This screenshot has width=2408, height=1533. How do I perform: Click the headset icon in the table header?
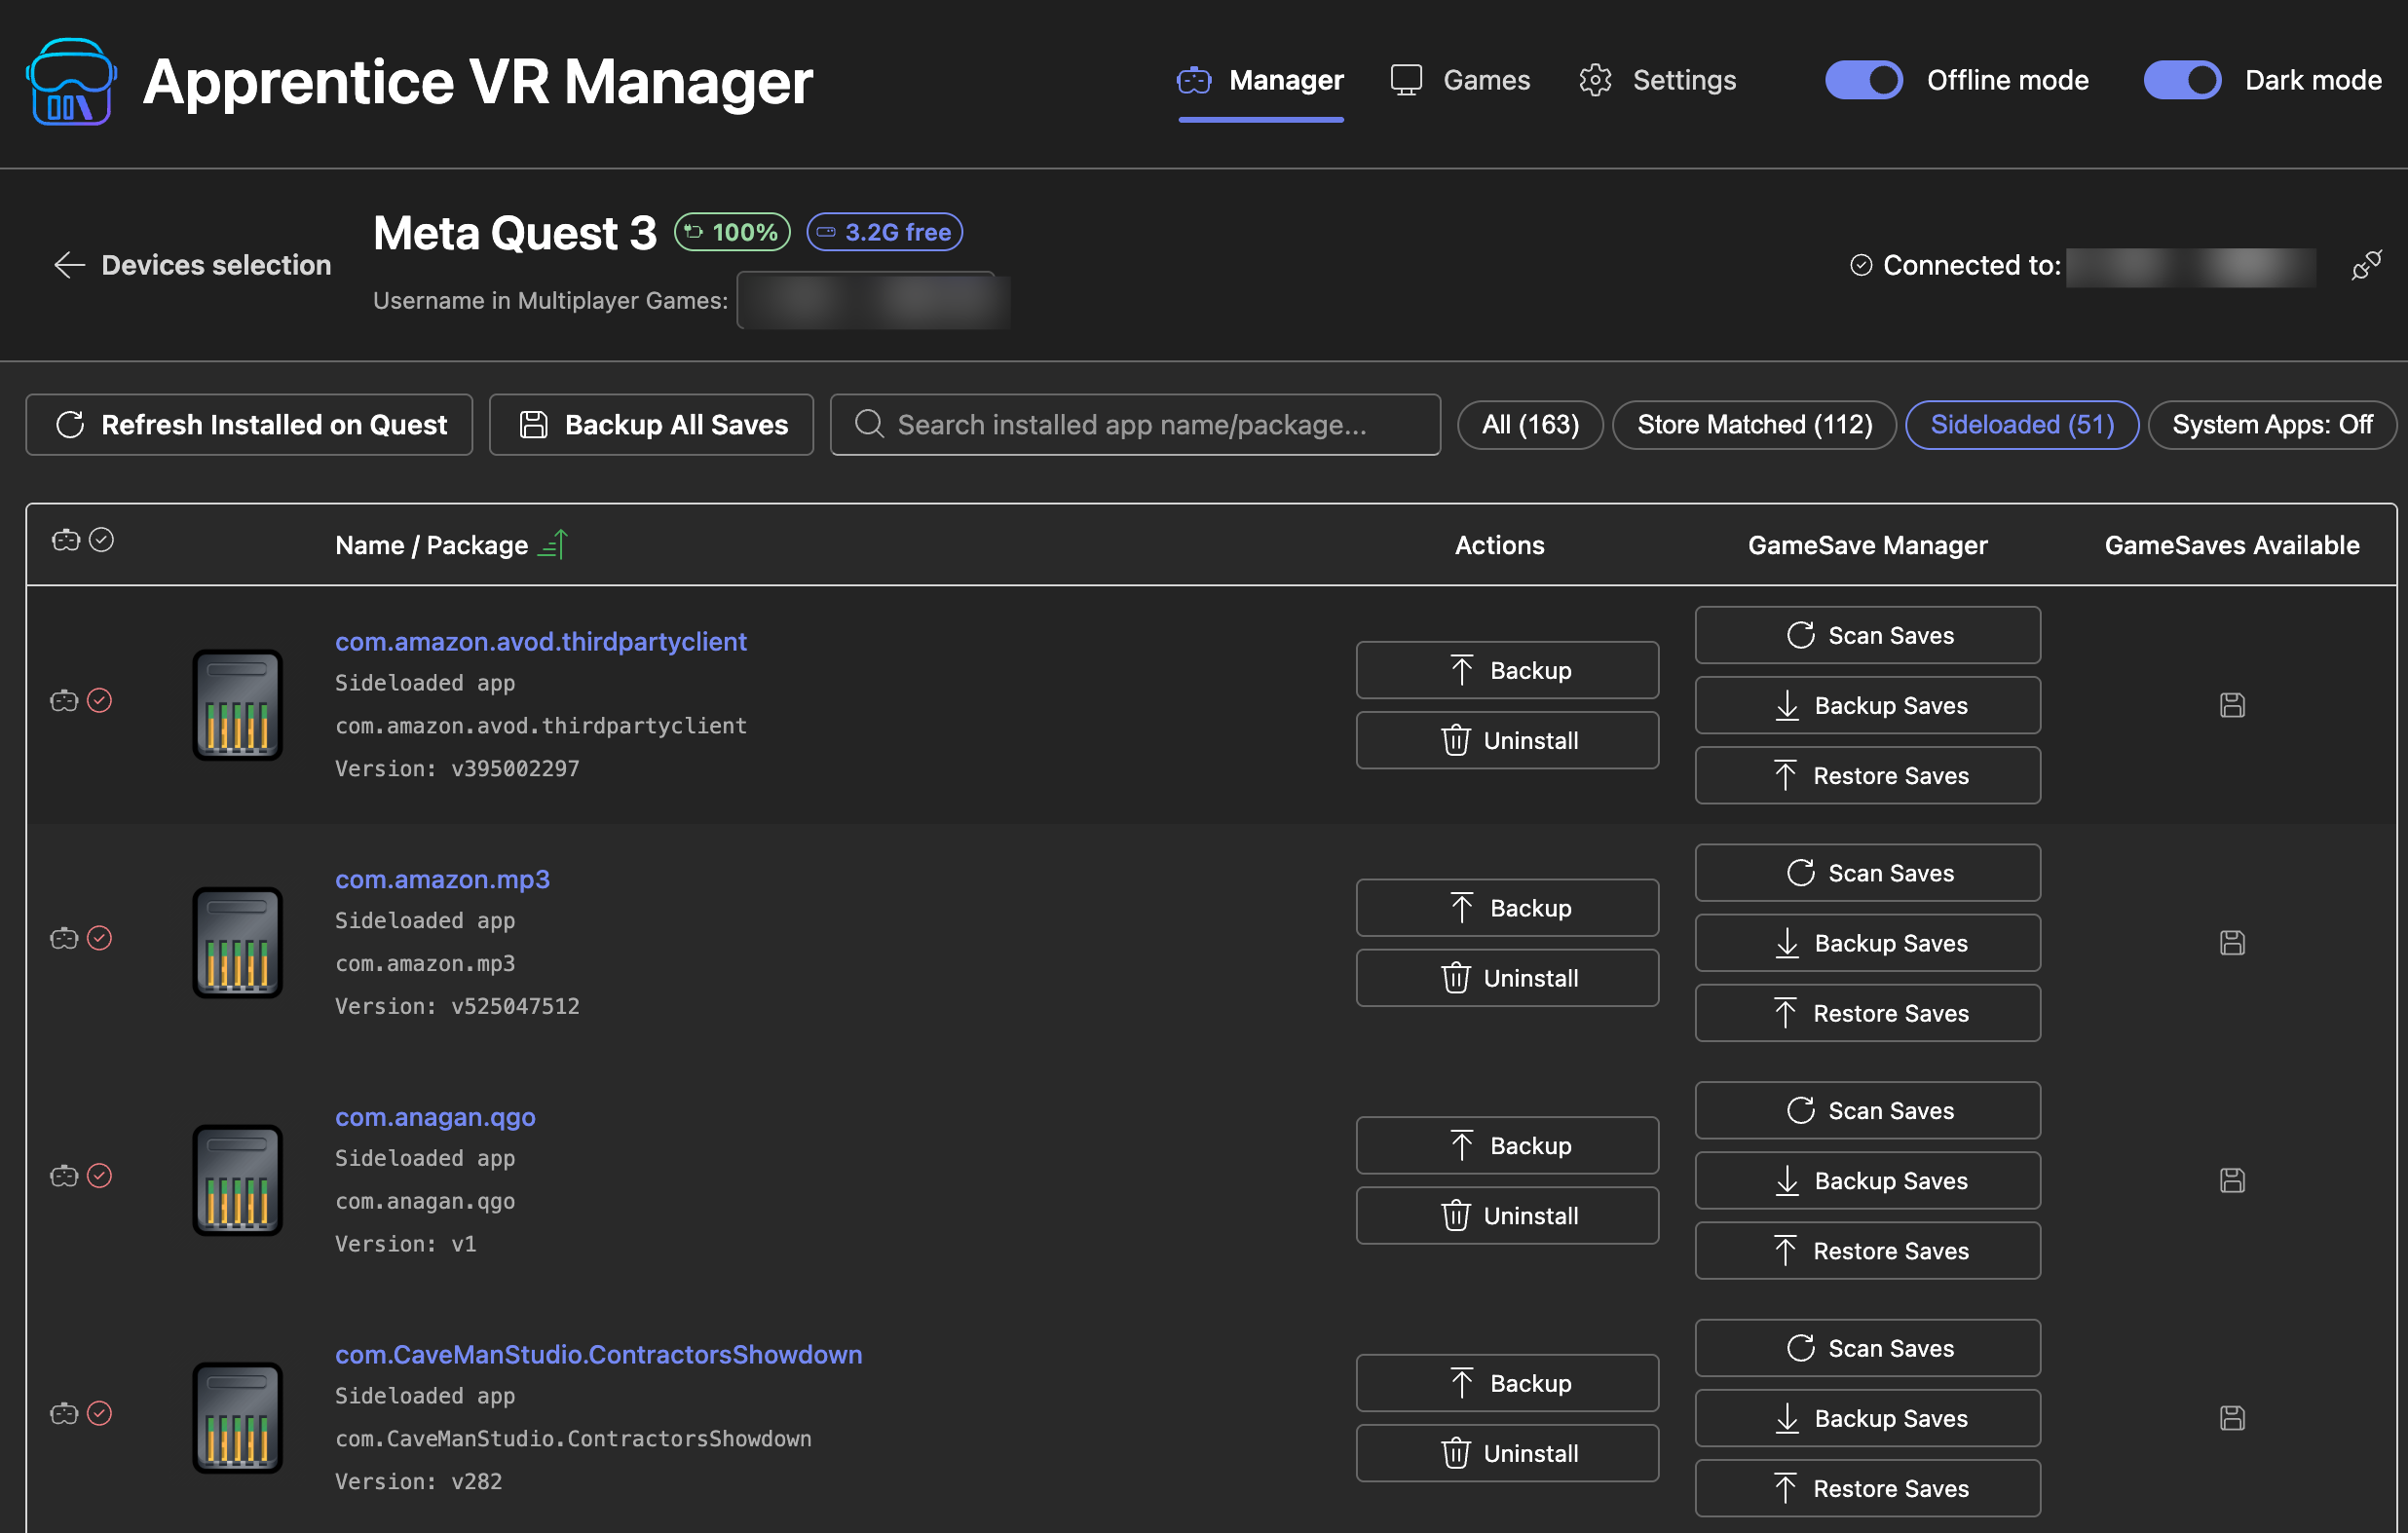pos(66,541)
